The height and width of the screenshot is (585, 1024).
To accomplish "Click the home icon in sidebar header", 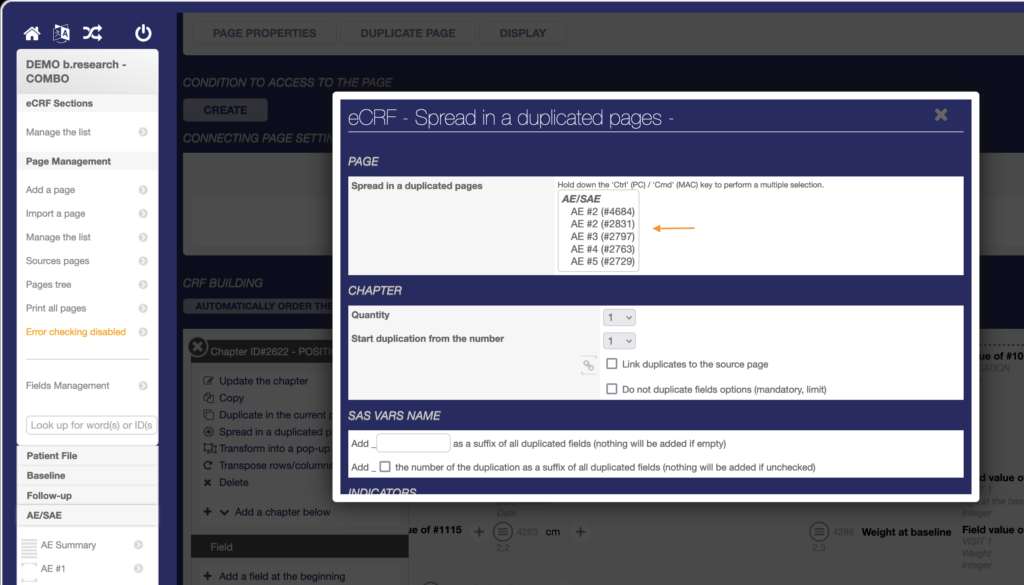I will pyautogui.click(x=32, y=33).
